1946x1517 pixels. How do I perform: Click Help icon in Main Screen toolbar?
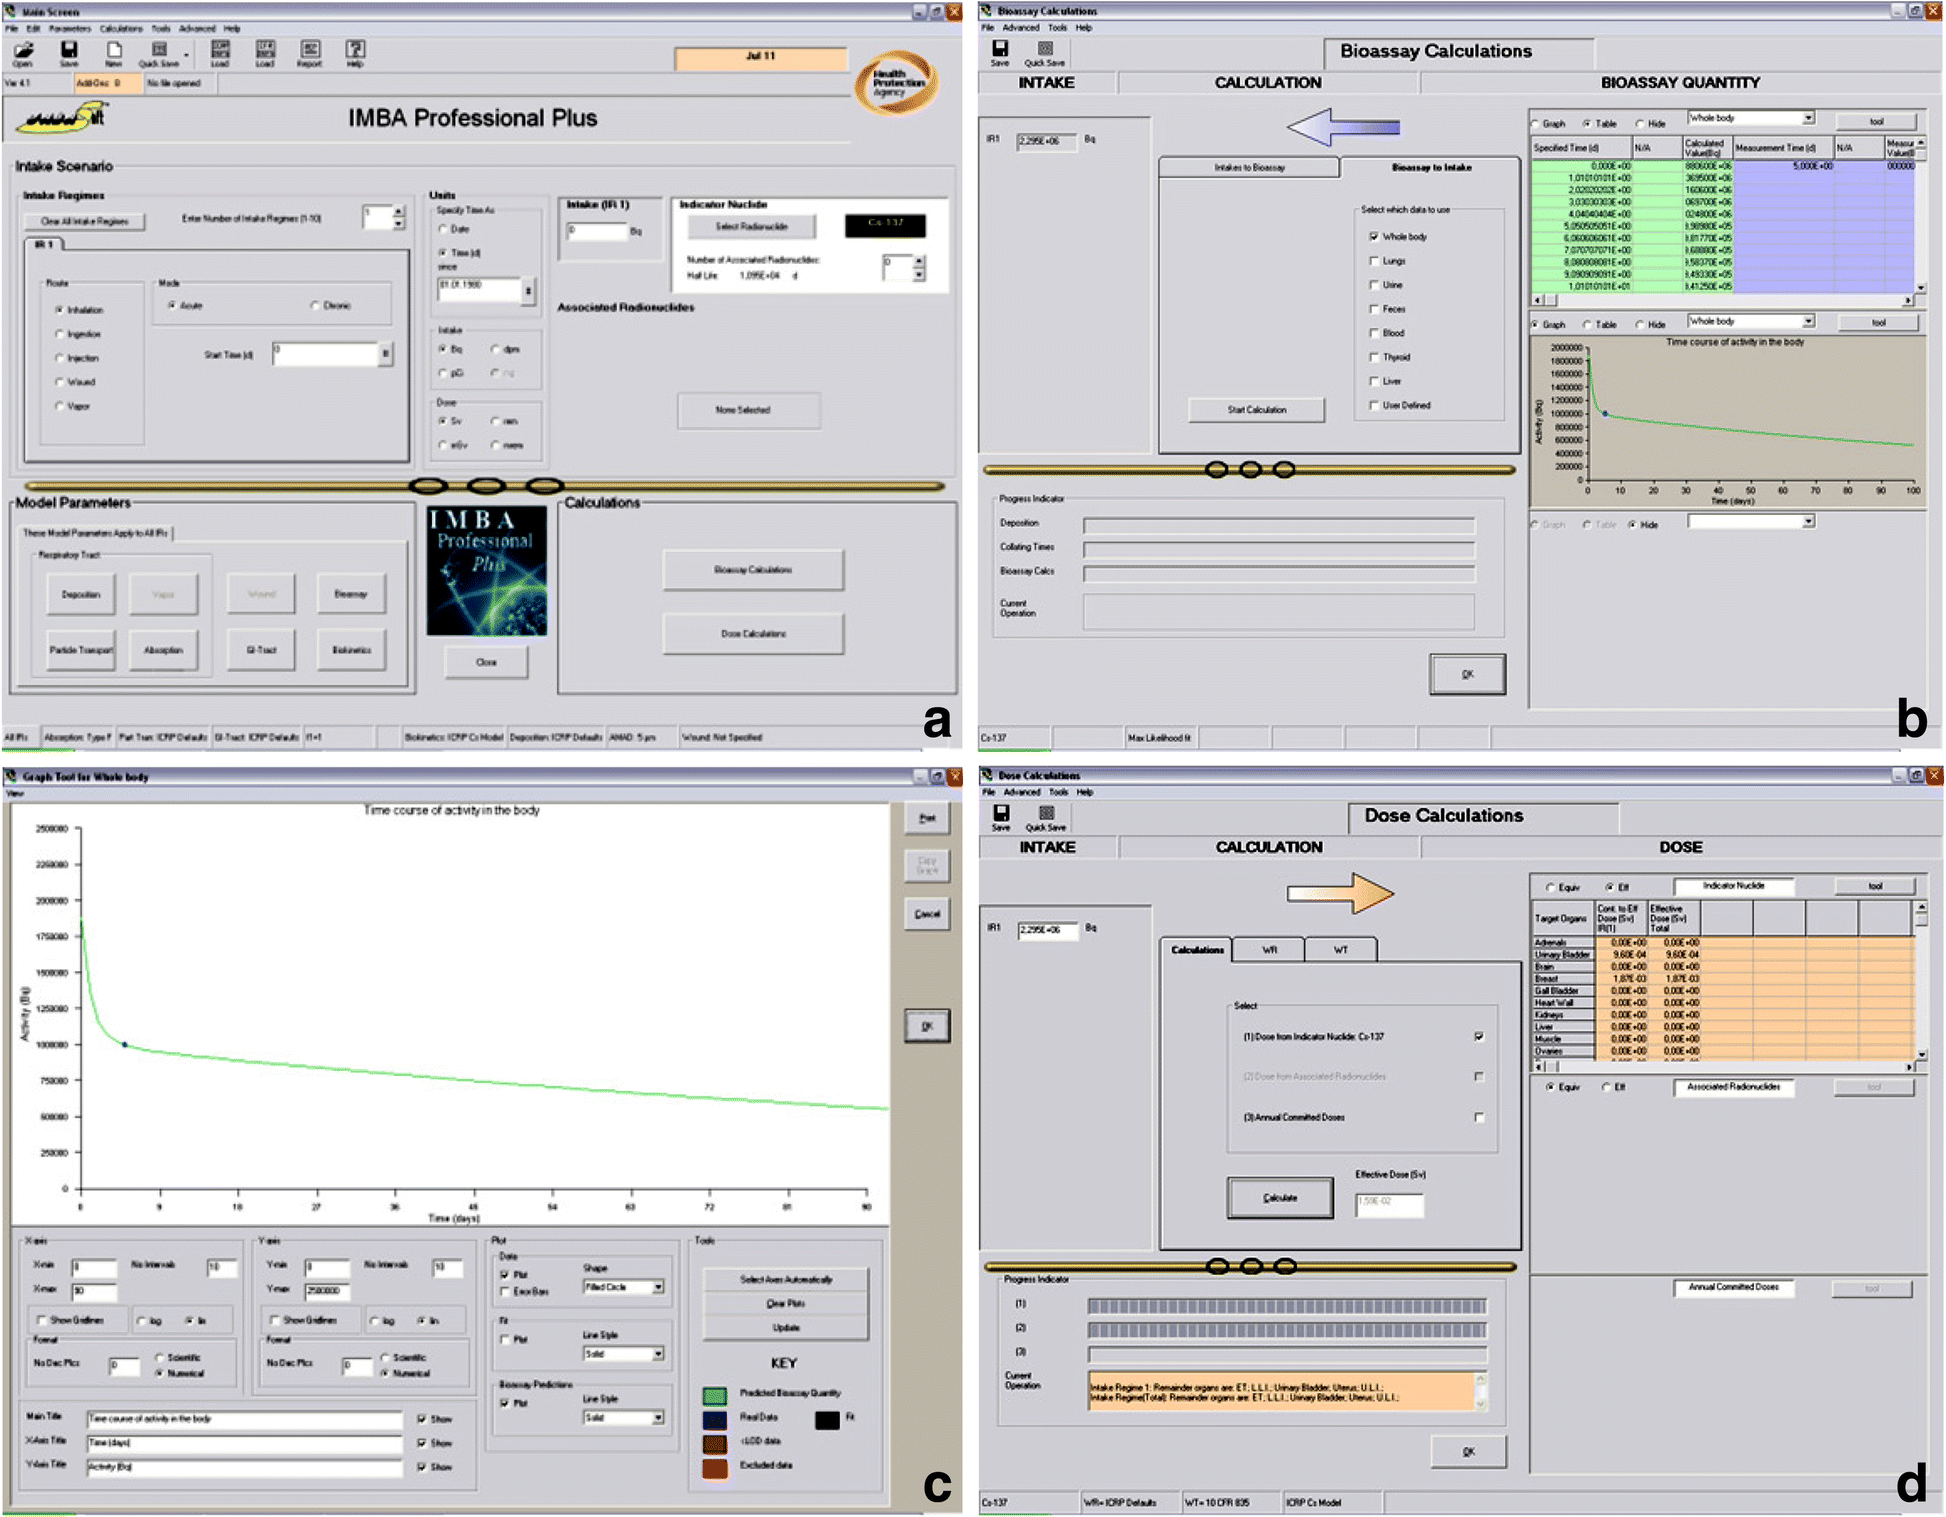[355, 51]
